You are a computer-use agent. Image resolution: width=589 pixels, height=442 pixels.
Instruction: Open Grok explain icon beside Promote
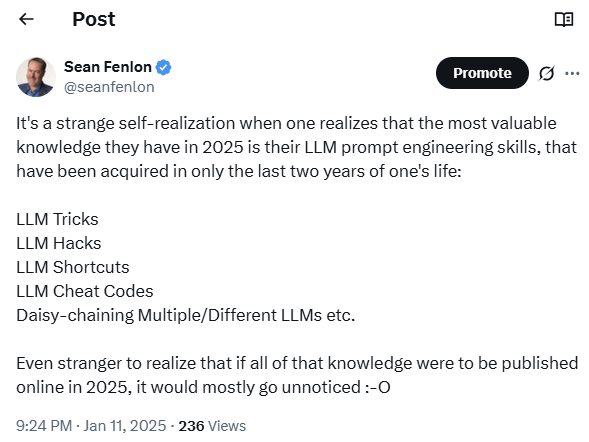pos(546,73)
